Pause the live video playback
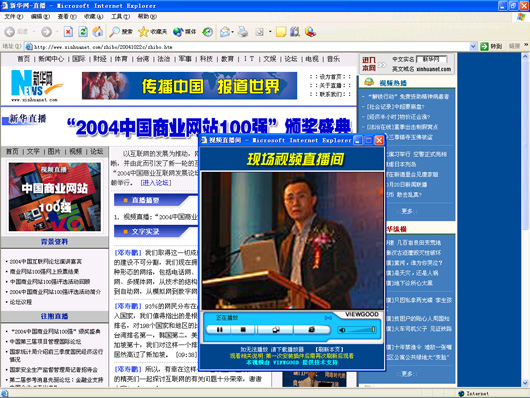 (219, 329)
